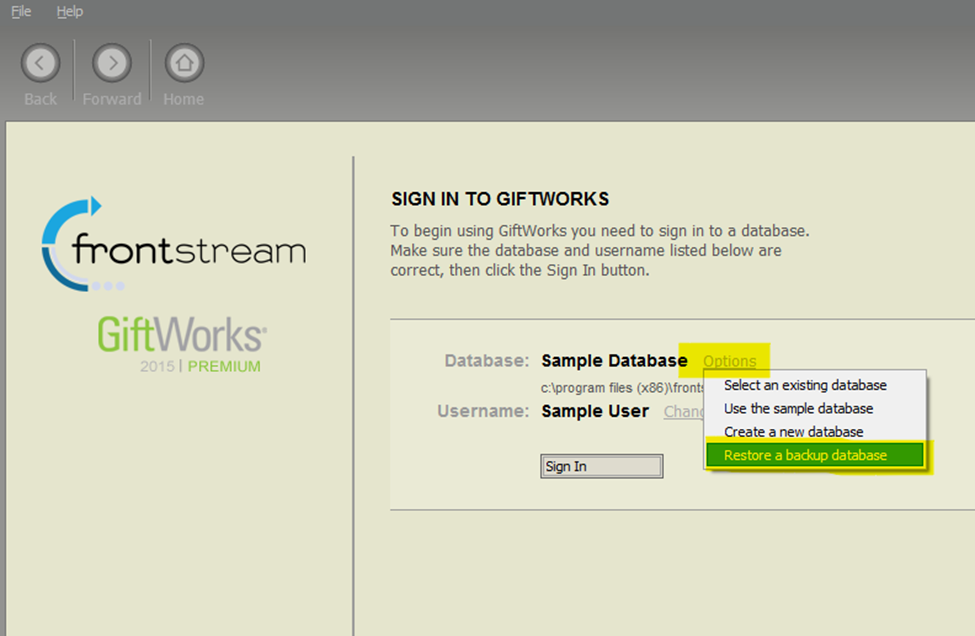
Task: Click the Sign In To GiftWorks heading
Action: tap(500, 199)
